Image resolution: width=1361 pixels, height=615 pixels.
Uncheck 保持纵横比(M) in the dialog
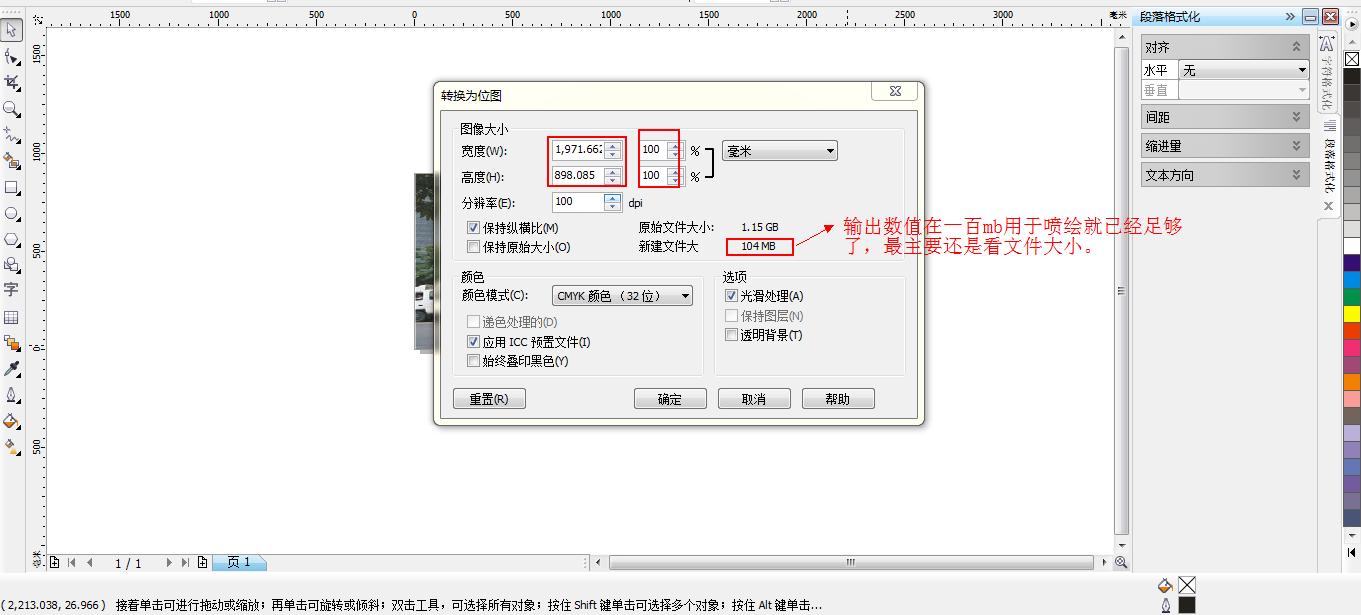coord(473,227)
